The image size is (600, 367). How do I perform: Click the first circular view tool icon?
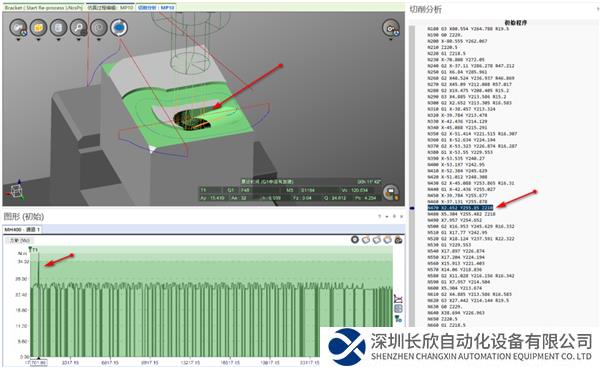[x=18, y=28]
